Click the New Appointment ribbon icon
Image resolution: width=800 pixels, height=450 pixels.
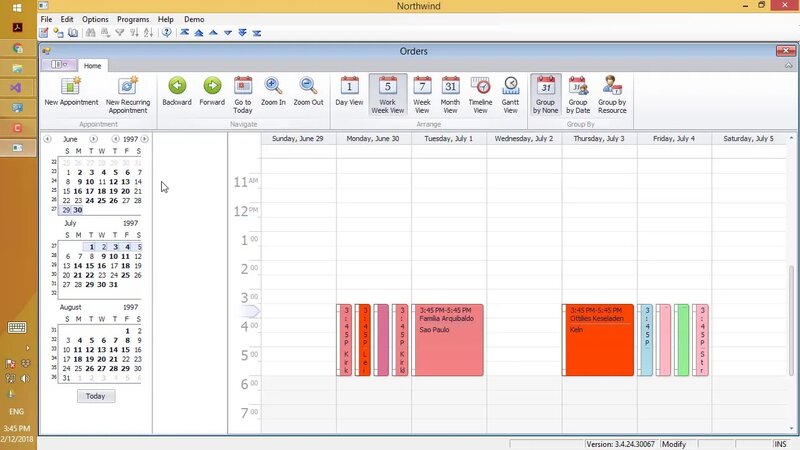[x=71, y=92]
